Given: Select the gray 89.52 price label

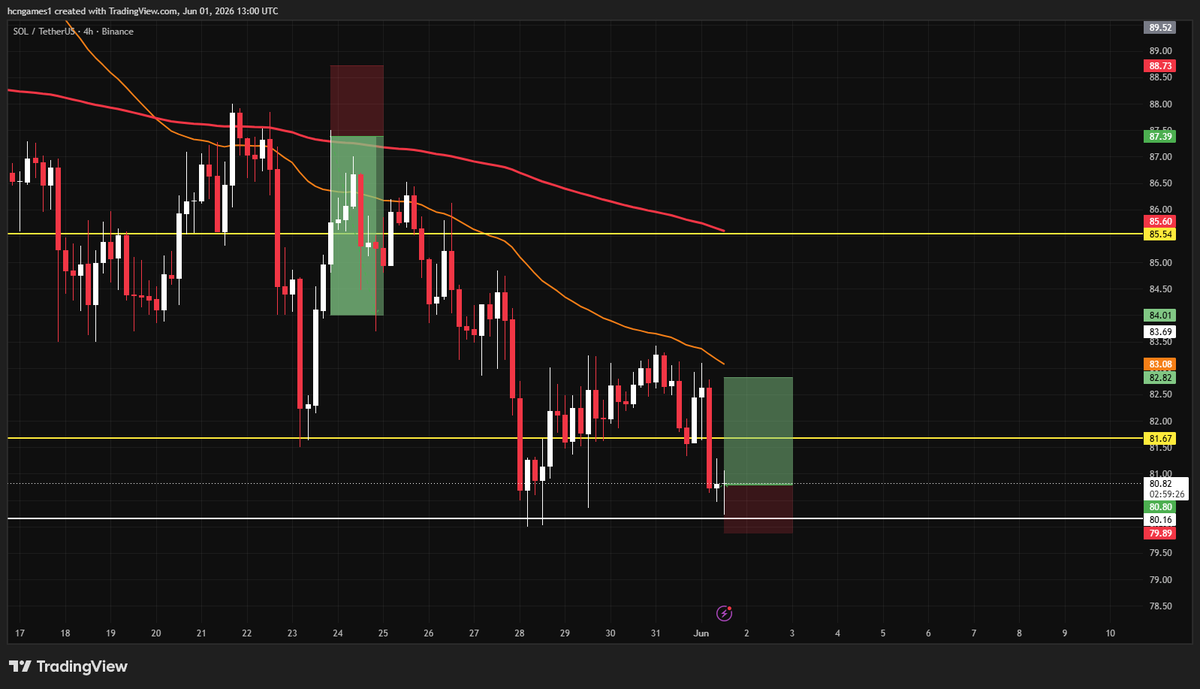Looking at the screenshot, I should coord(1161,28).
